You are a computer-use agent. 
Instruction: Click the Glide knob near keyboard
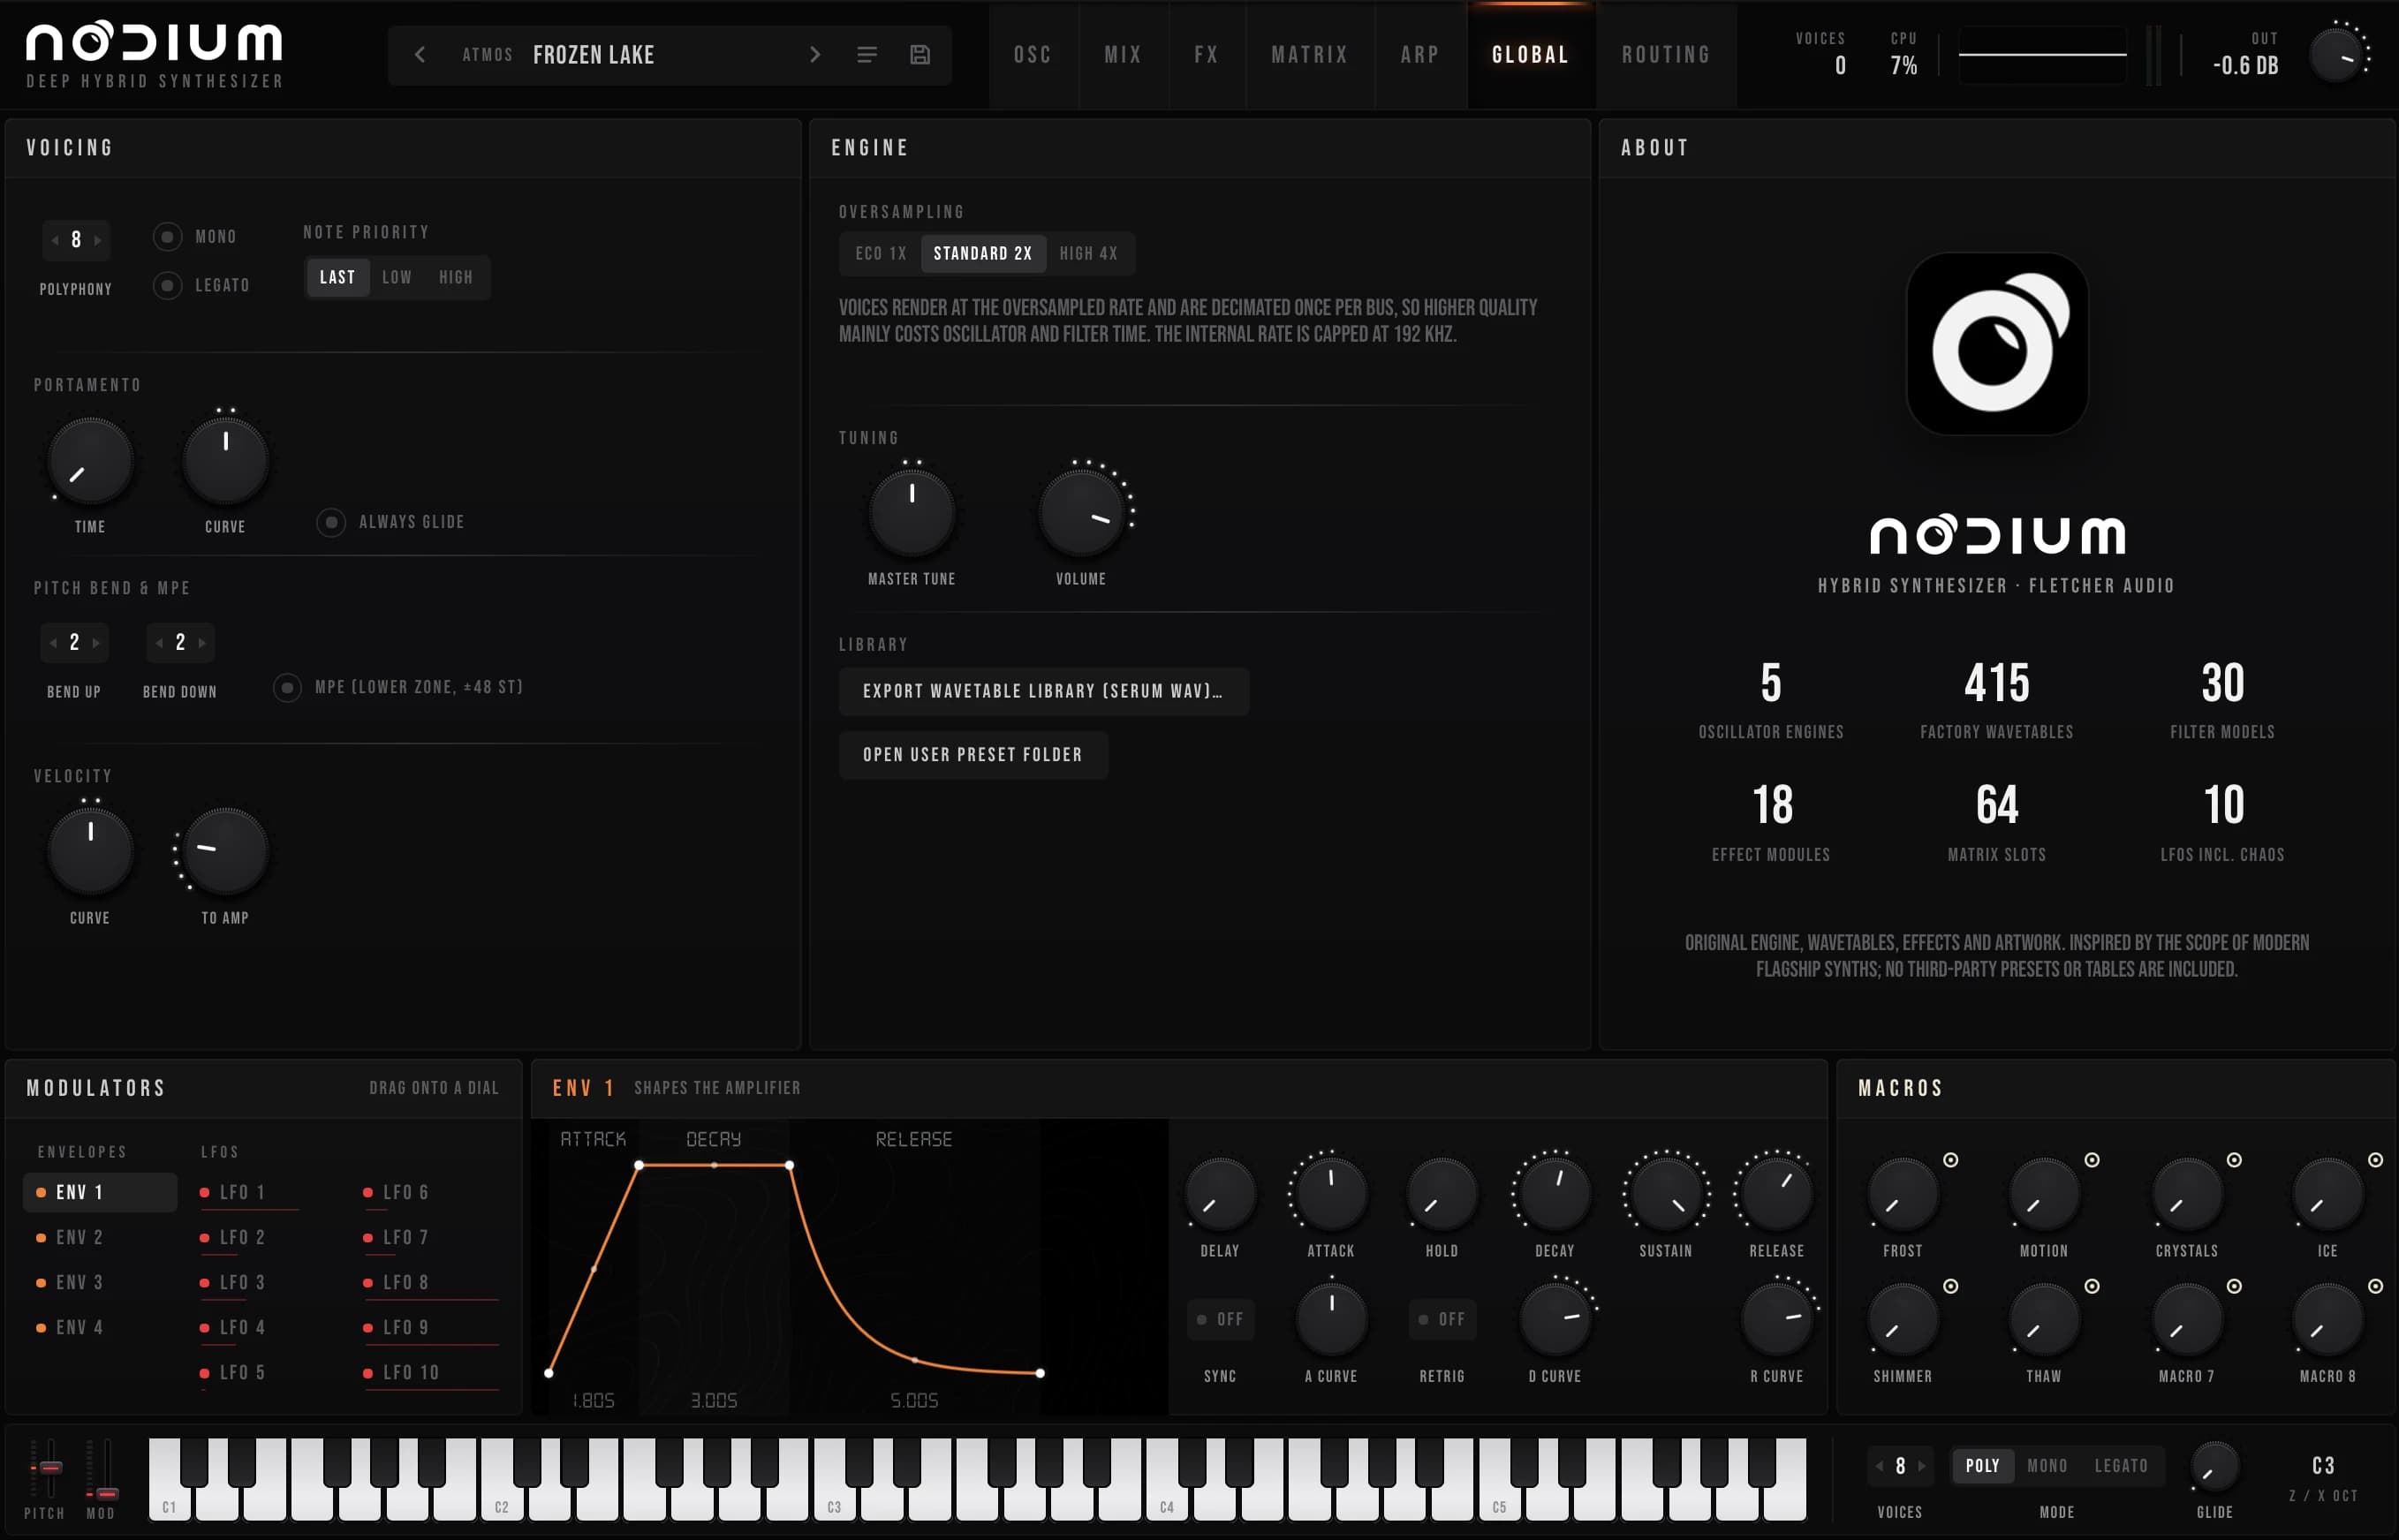pos(2214,1467)
